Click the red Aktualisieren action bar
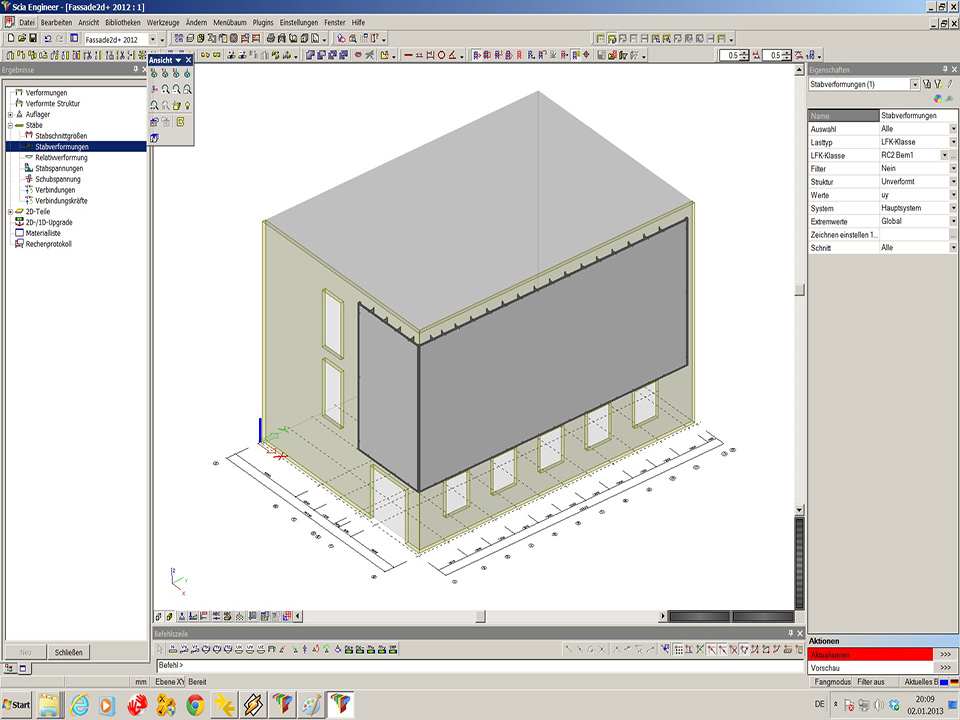This screenshot has height=720, width=960. point(870,654)
